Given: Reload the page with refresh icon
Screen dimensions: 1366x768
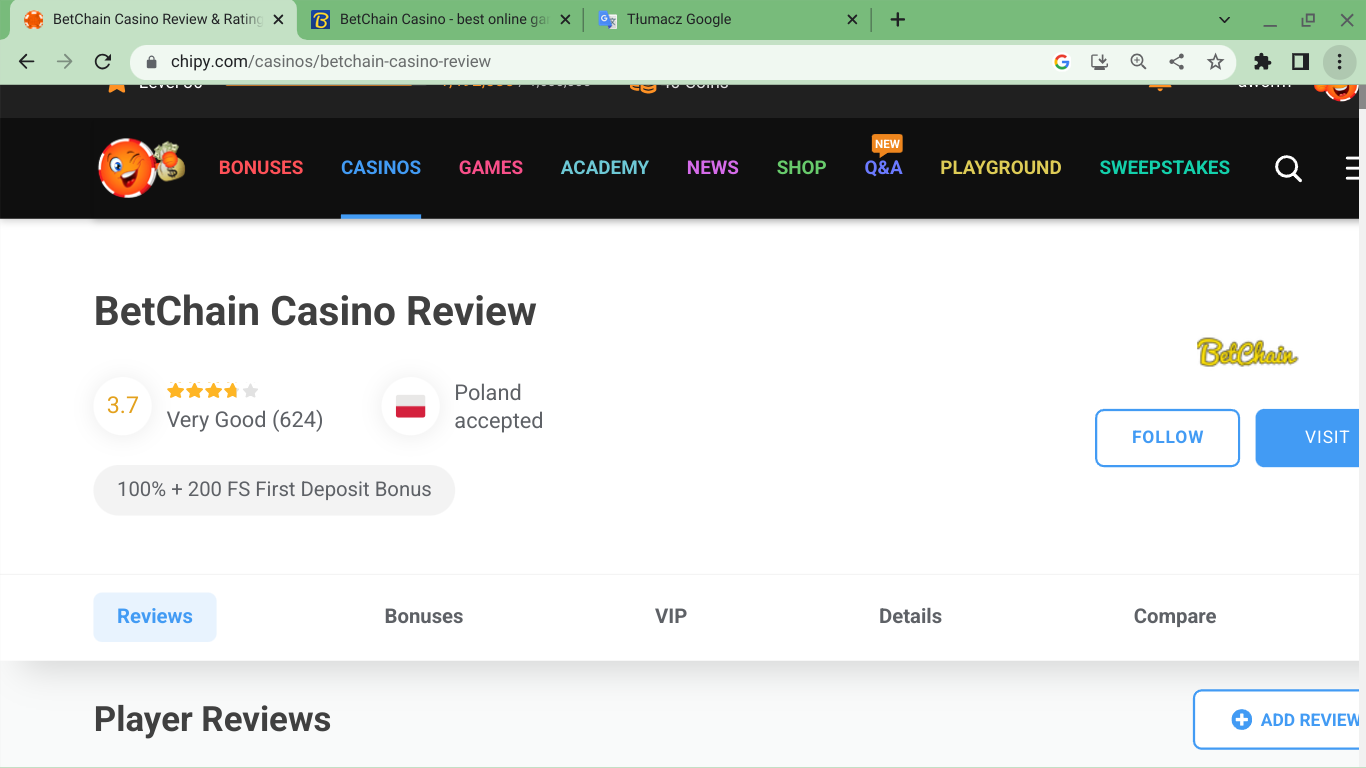Looking at the screenshot, I should [x=102, y=62].
